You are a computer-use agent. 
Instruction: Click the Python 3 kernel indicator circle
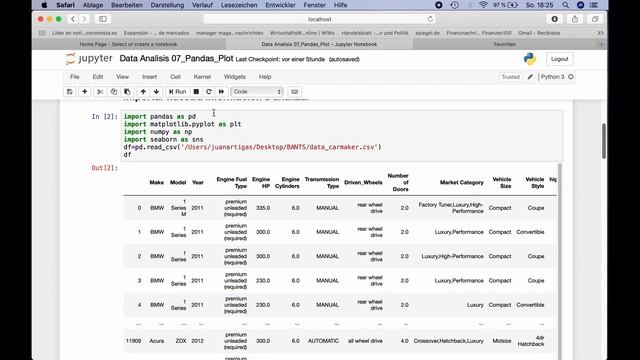point(571,77)
